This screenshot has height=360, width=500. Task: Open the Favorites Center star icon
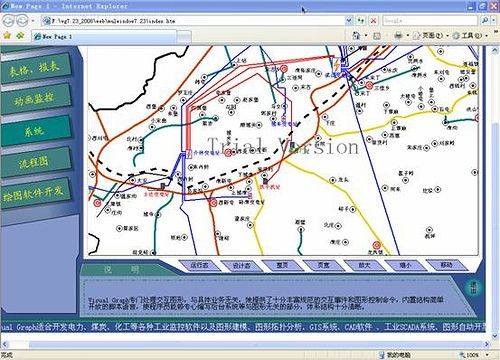click(x=7, y=35)
